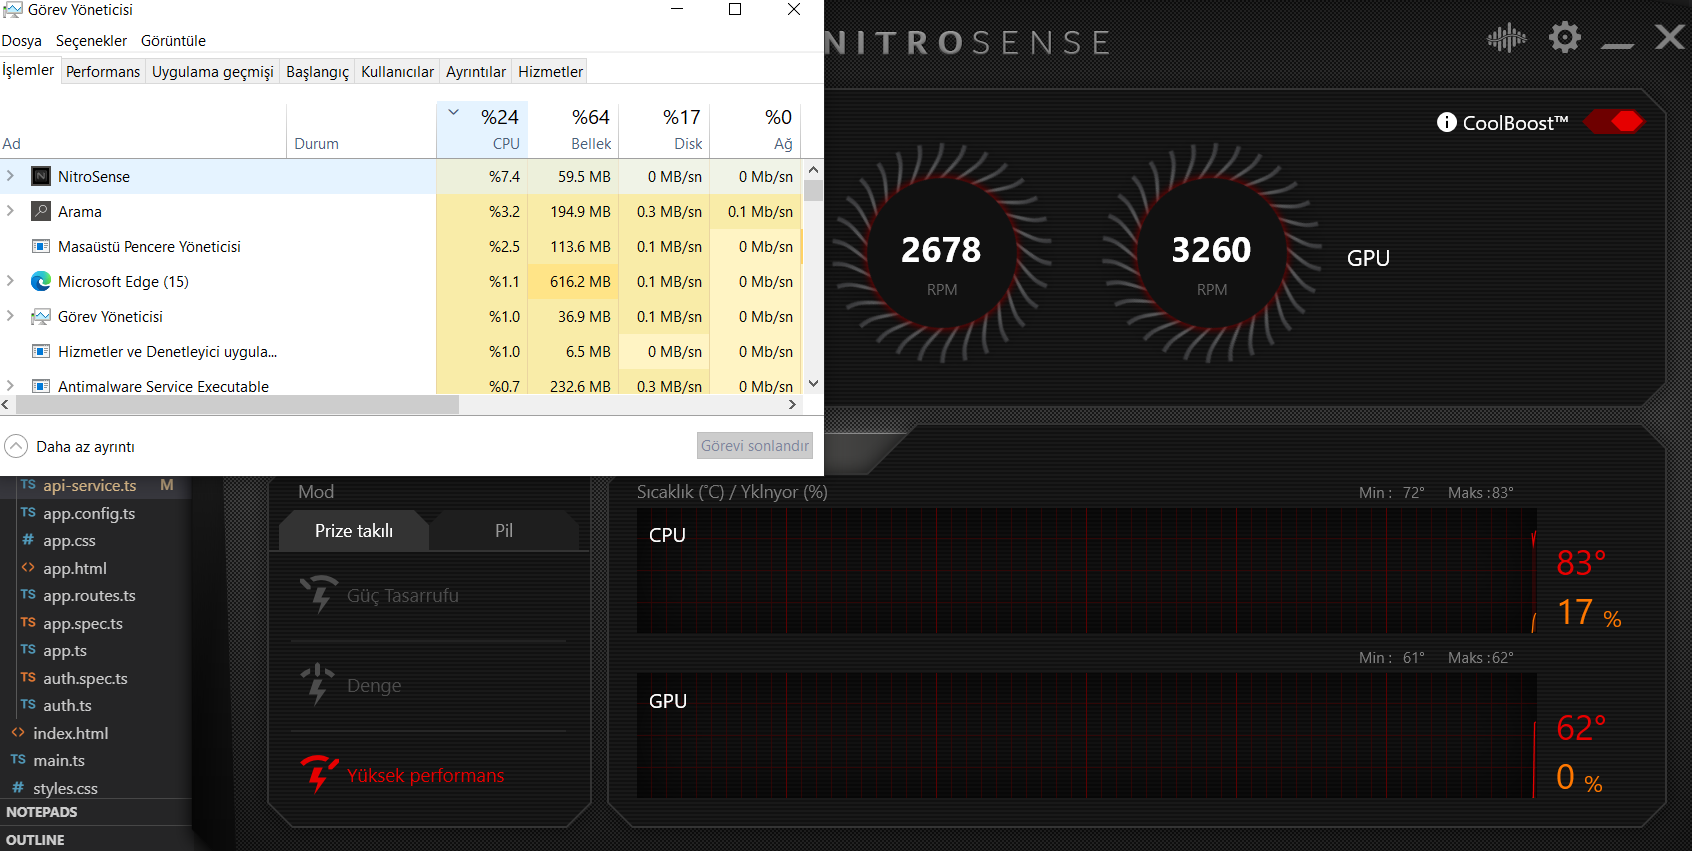Expand the NitroSense process row
This screenshot has height=851, width=1692.
coord(10,176)
